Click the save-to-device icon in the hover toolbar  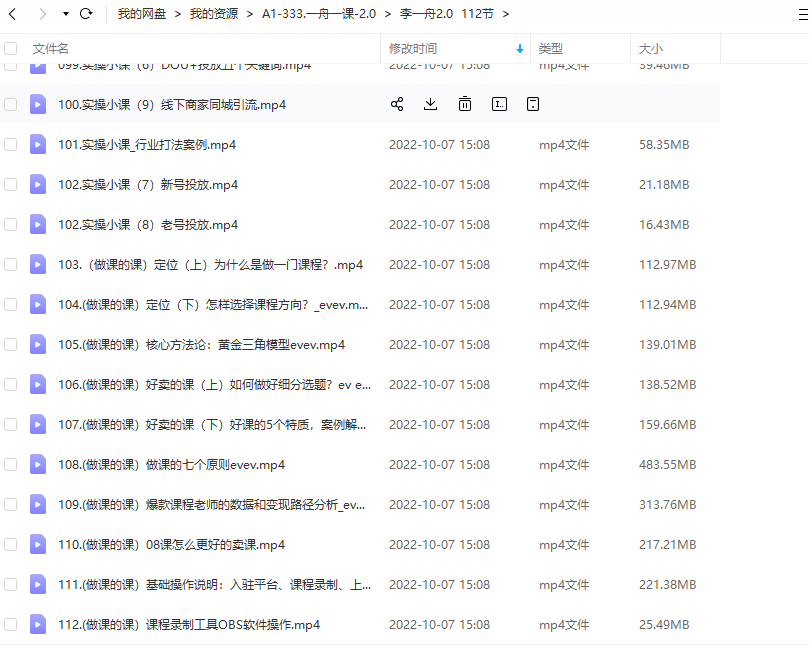(x=533, y=103)
